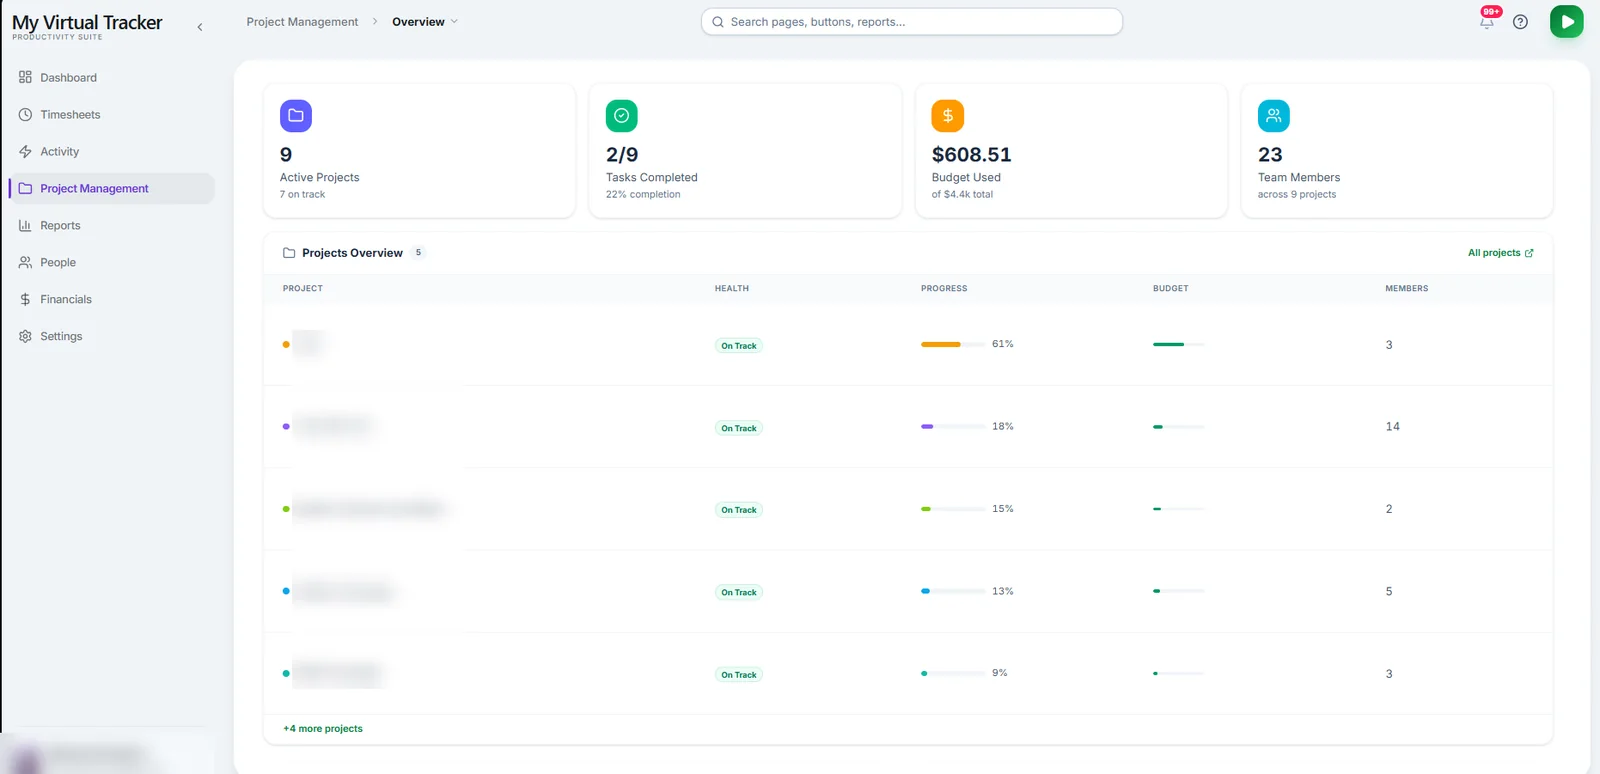Click the $608.51 budget value
1600x774 pixels.
pyautogui.click(x=971, y=155)
